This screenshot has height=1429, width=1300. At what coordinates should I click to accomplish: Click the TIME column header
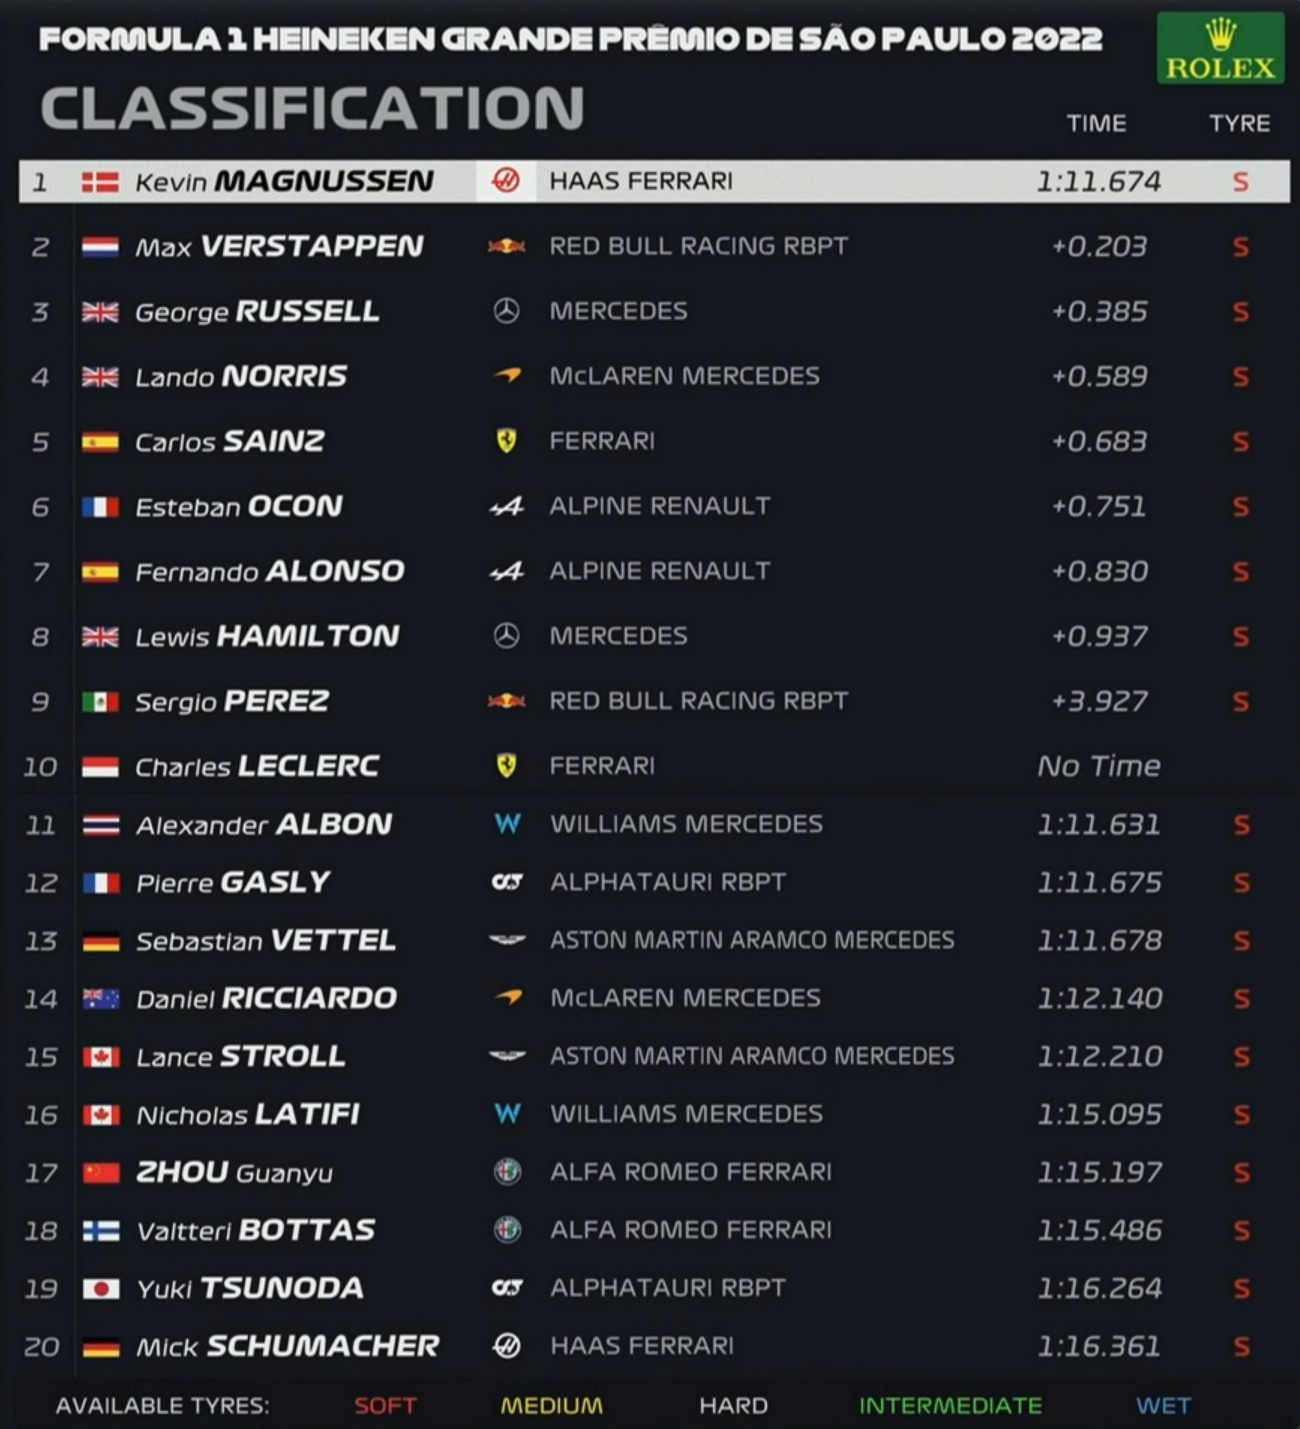coord(1096,123)
